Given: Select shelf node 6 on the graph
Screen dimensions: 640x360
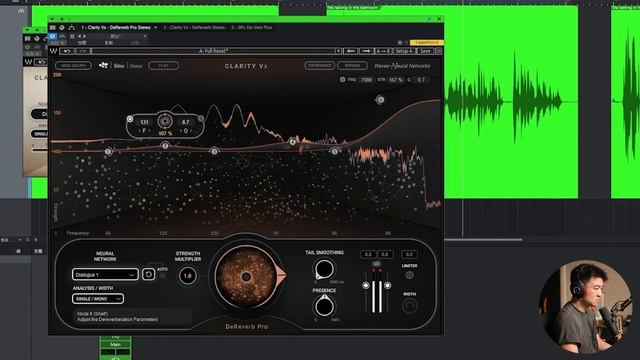Looking at the screenshot, I should (x=380, y=100).
